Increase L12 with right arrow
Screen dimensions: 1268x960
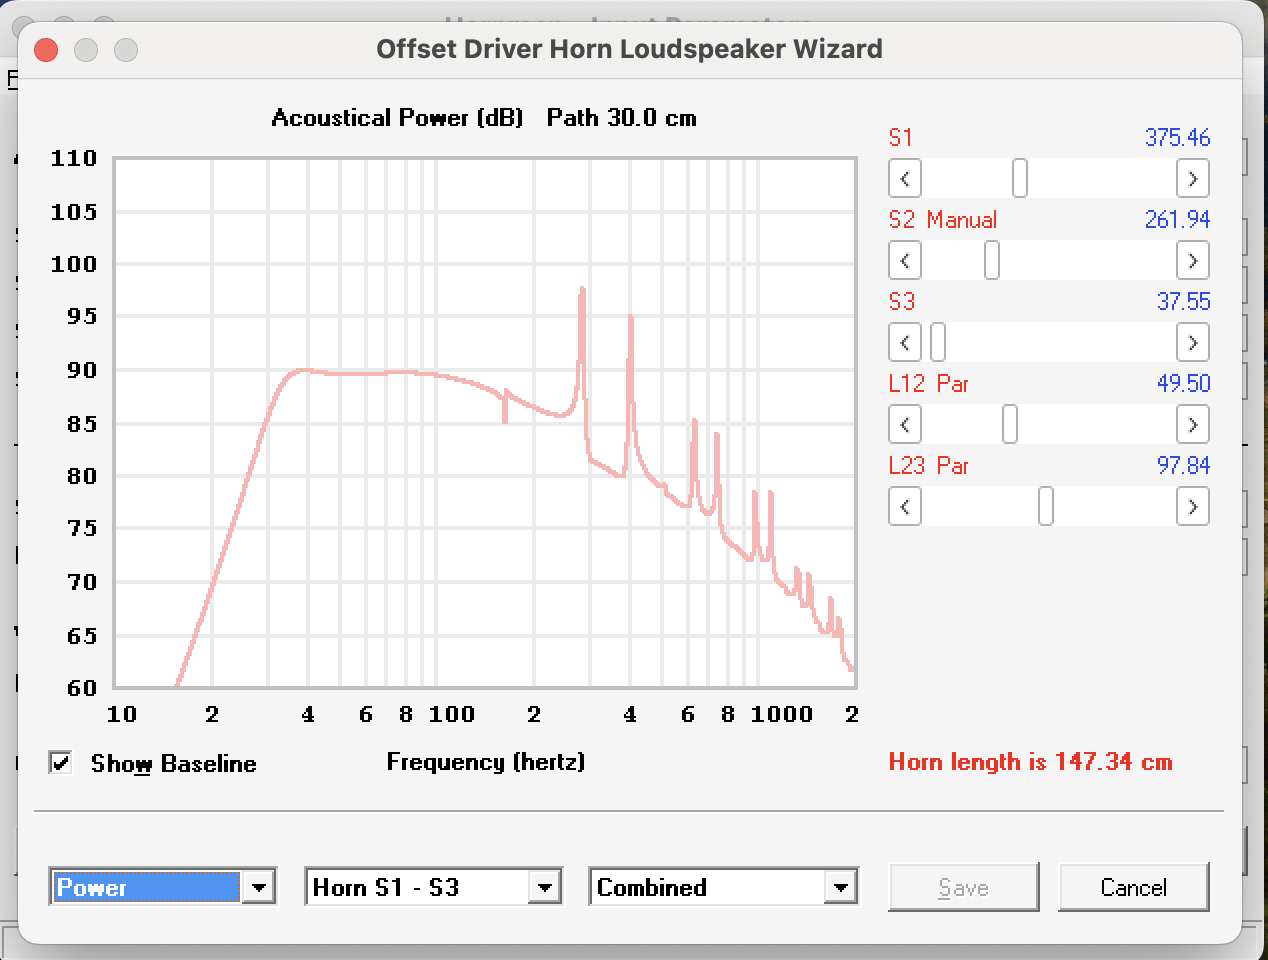(1193, 425)
